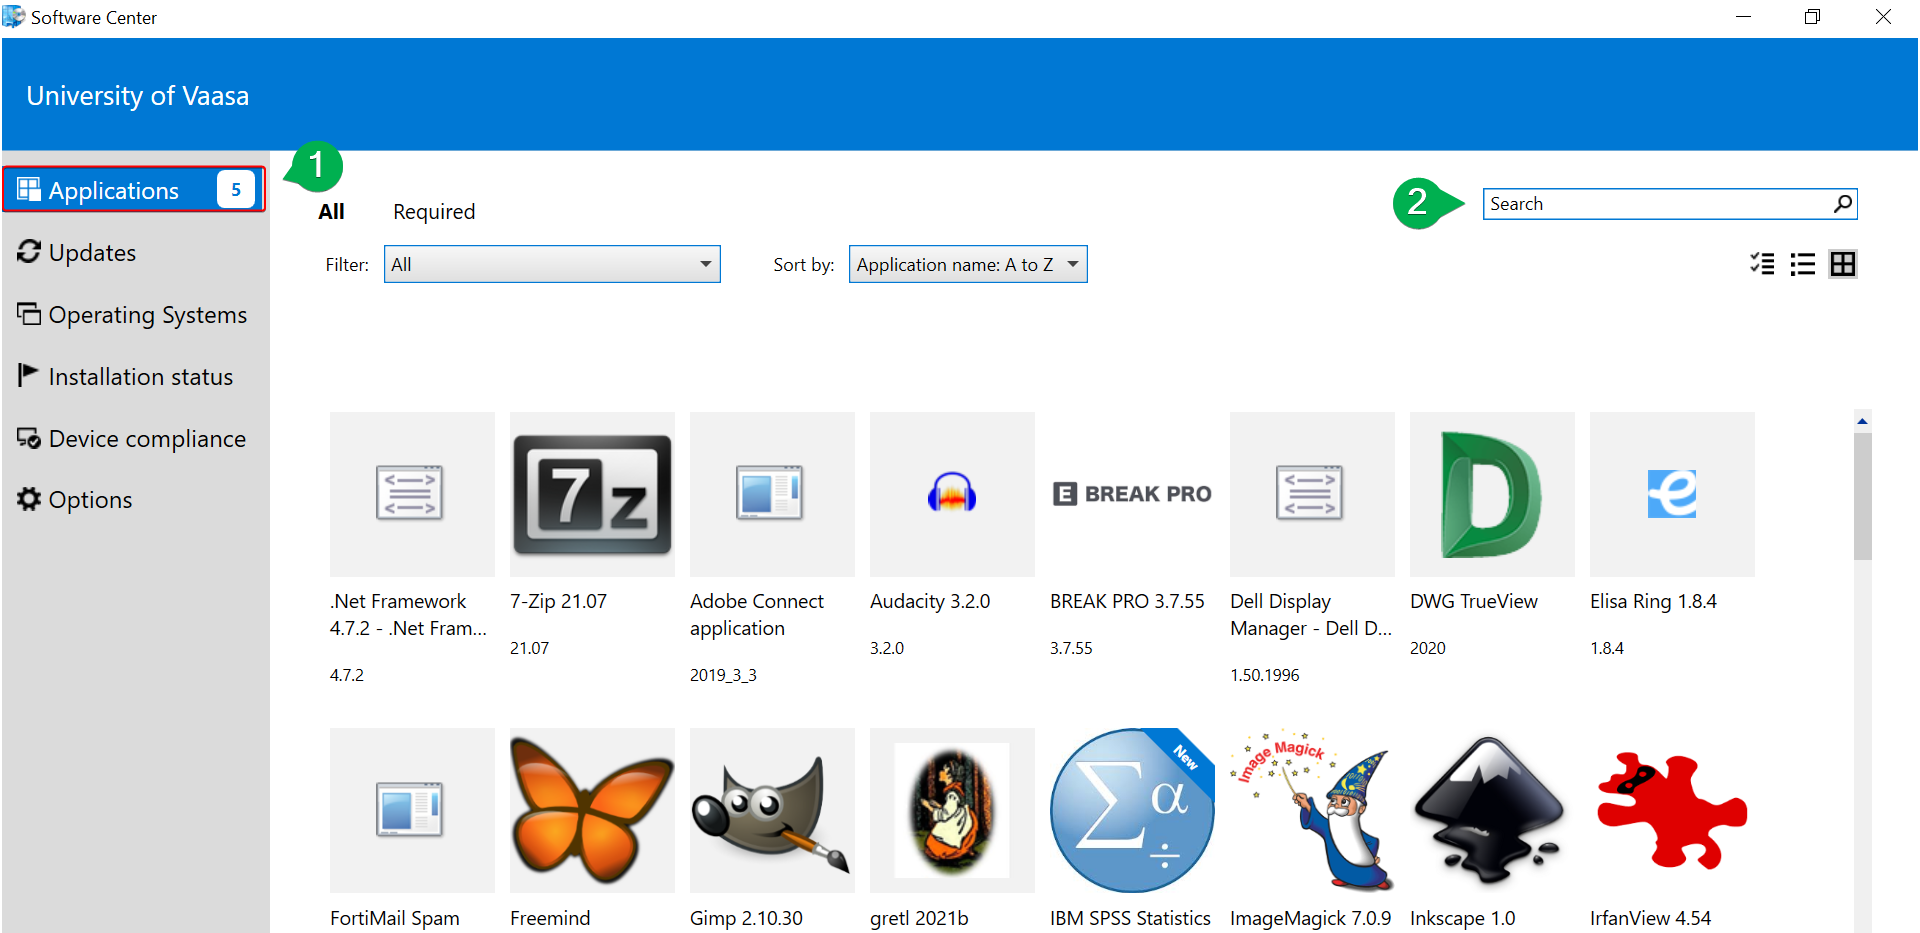
Task: Open the .Net Framework 4.7.2 tile icon
Action: pos(412,494)
